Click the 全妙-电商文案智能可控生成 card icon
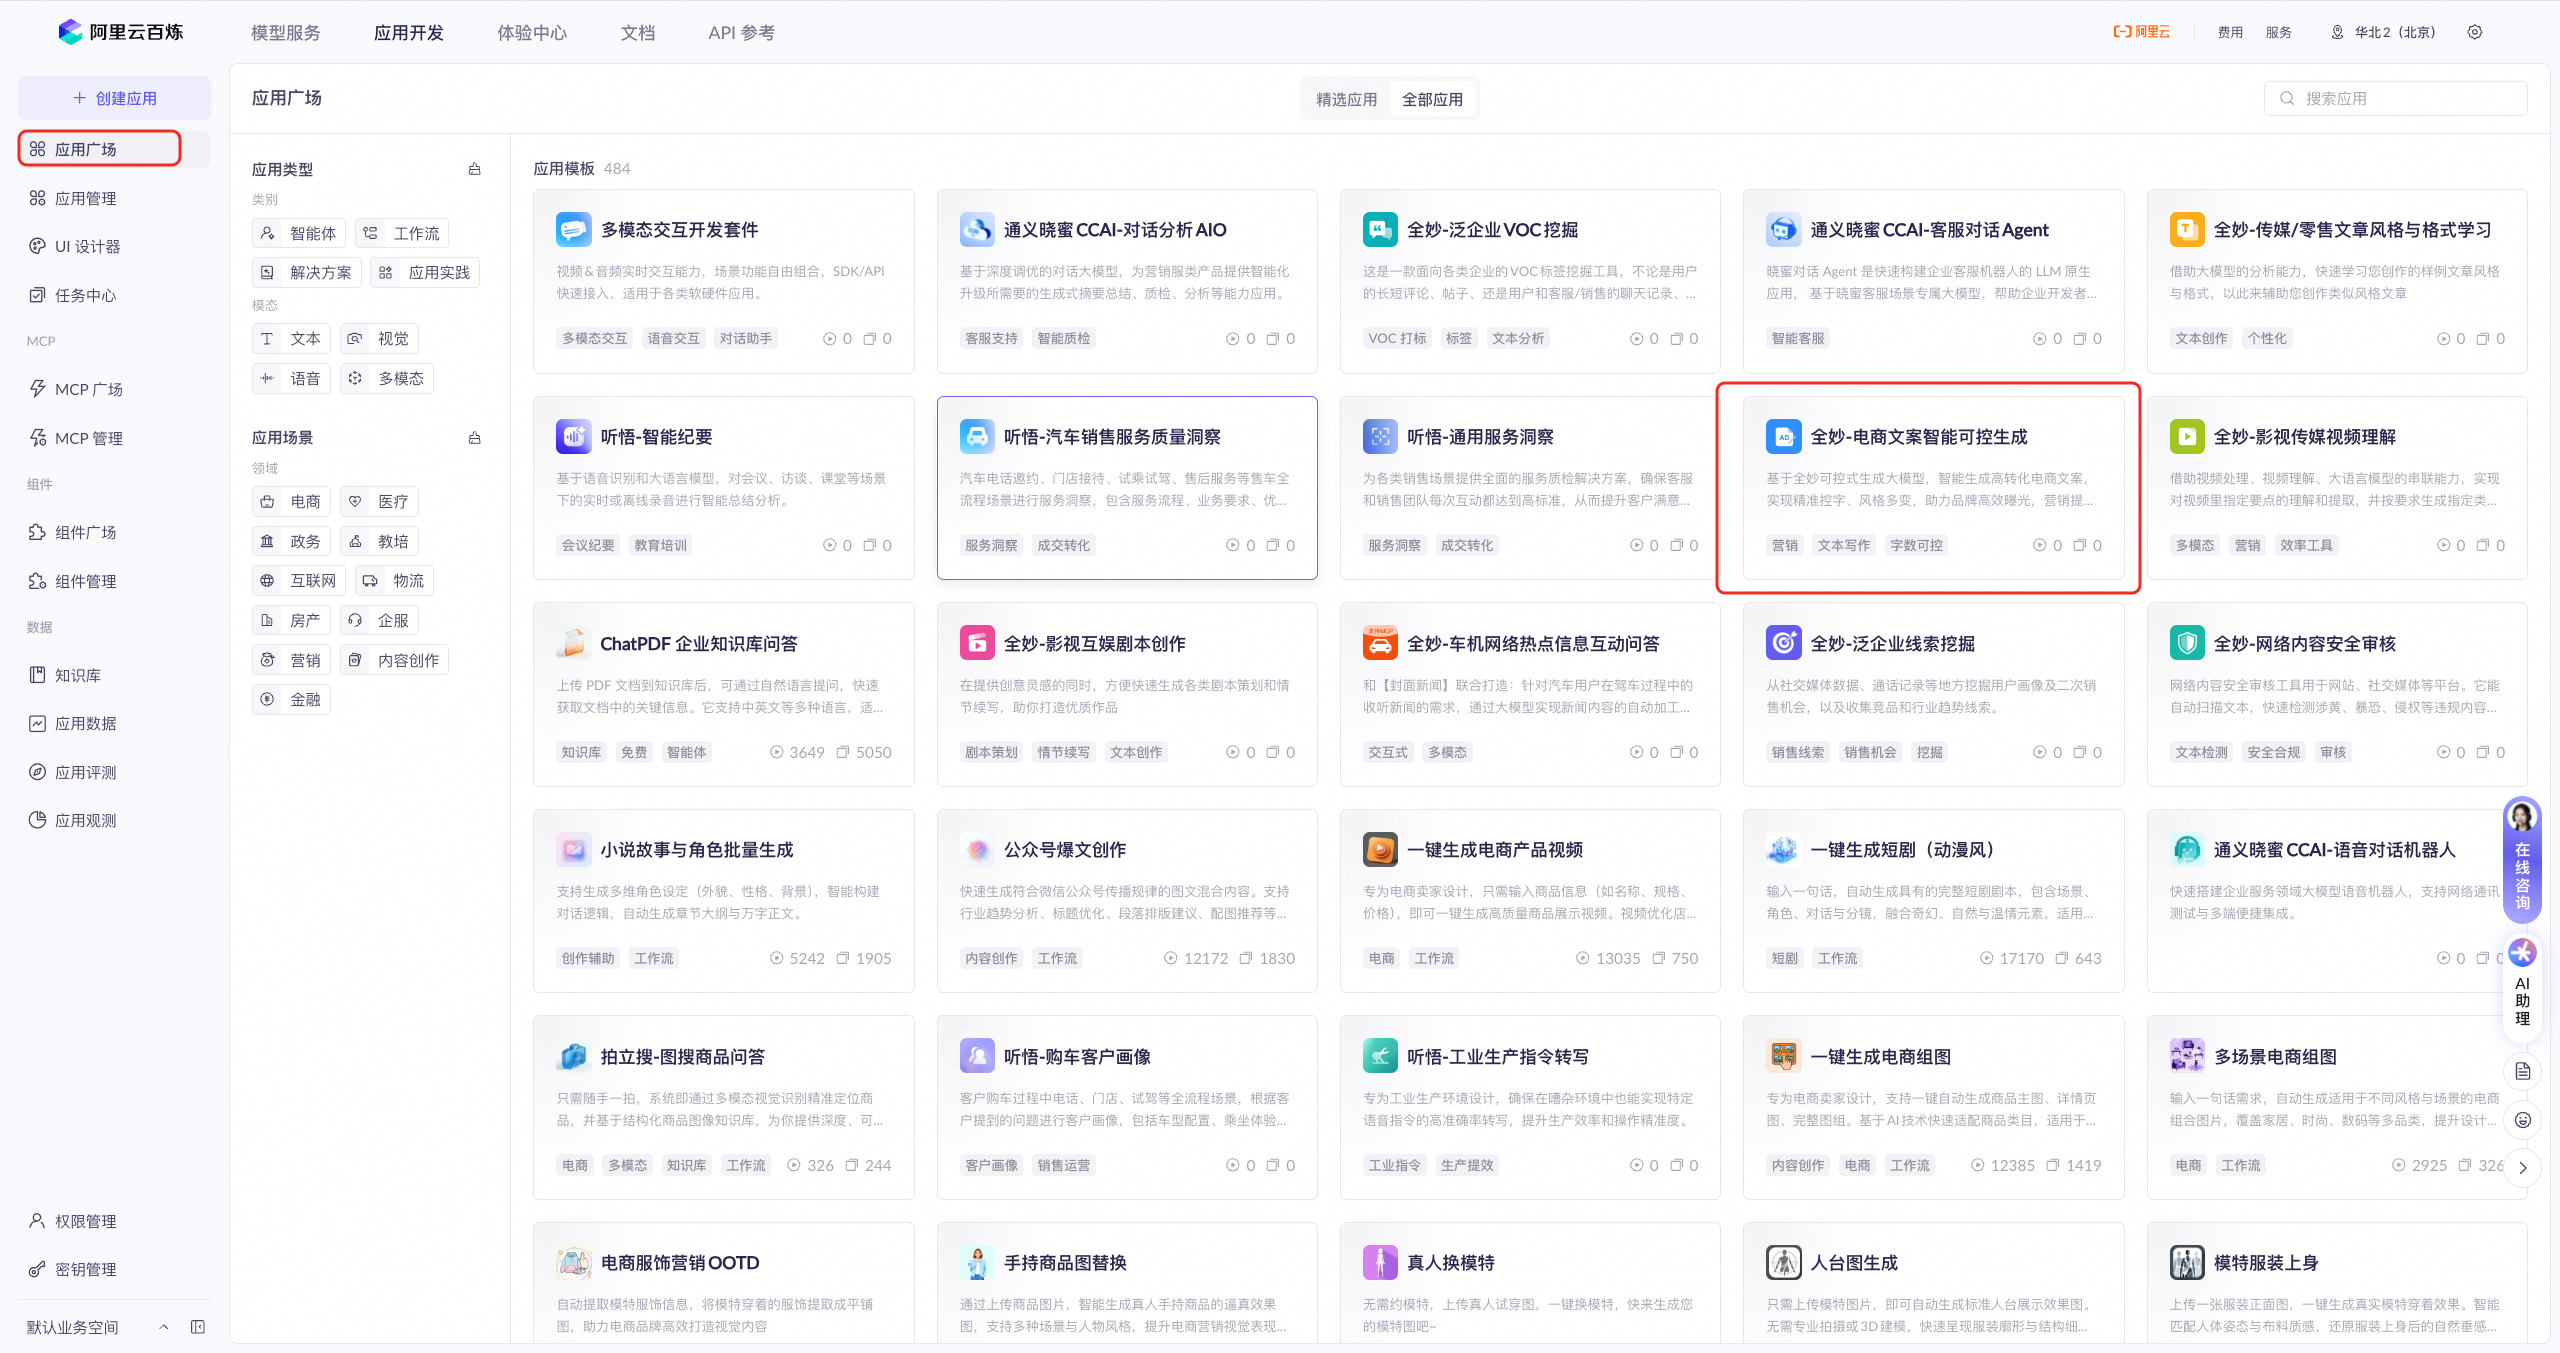This screenshot has width=2560, height=1353. click(x=1783, y=437)
